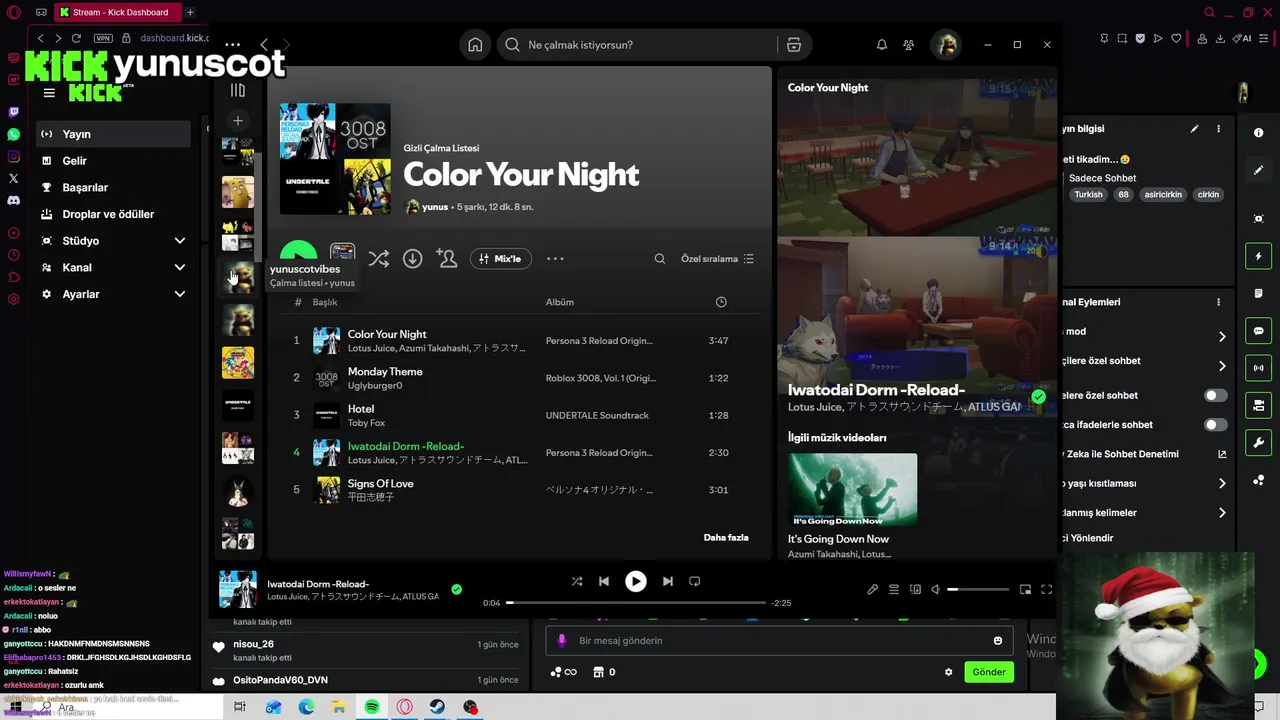
Task: Toggle Kick hamburger menu
Action: (49, 93)
